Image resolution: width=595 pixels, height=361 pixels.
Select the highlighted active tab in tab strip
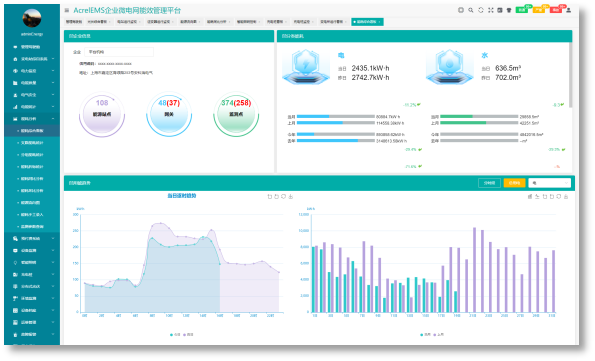pos(367,22)
